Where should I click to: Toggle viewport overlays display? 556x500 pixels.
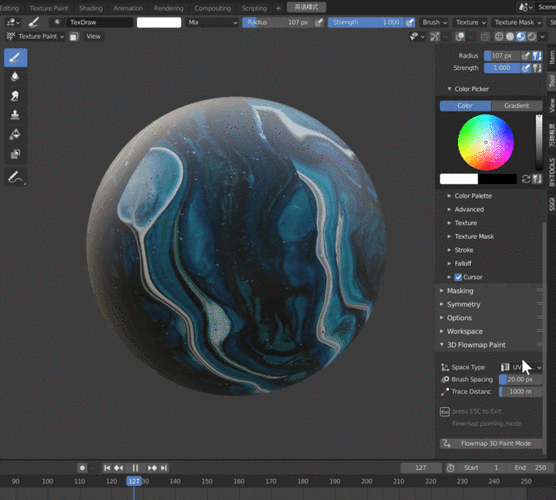[460, 37]
